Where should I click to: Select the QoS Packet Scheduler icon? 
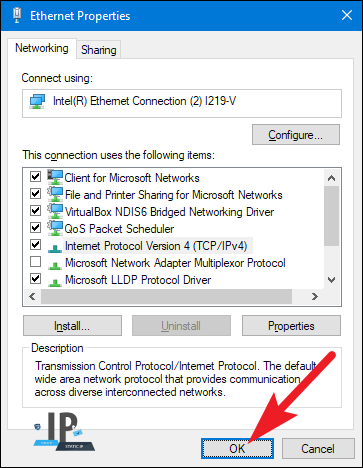tap(55, 228)
